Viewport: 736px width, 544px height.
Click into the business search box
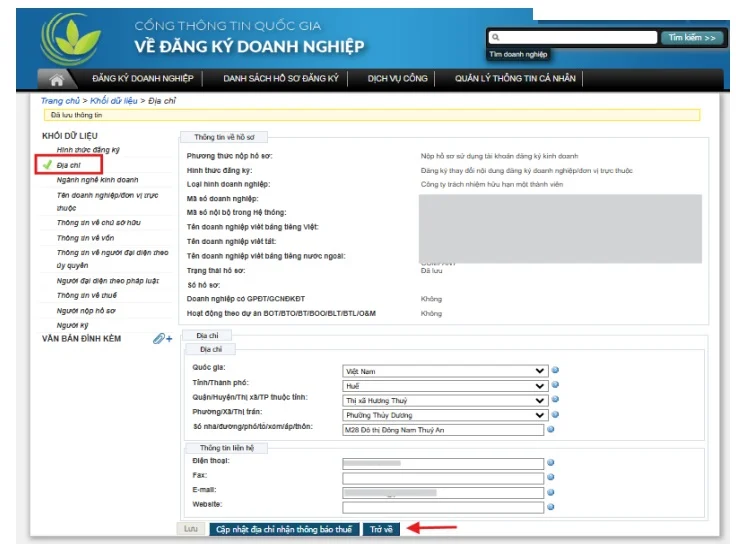click(x=573, y=38)
